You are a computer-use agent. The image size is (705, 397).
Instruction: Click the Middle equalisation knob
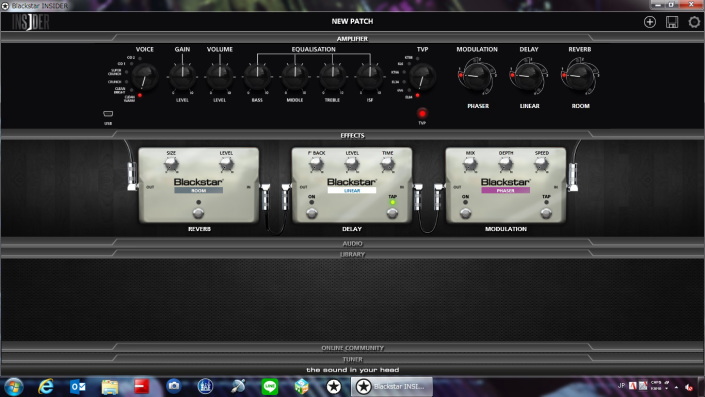295,76
